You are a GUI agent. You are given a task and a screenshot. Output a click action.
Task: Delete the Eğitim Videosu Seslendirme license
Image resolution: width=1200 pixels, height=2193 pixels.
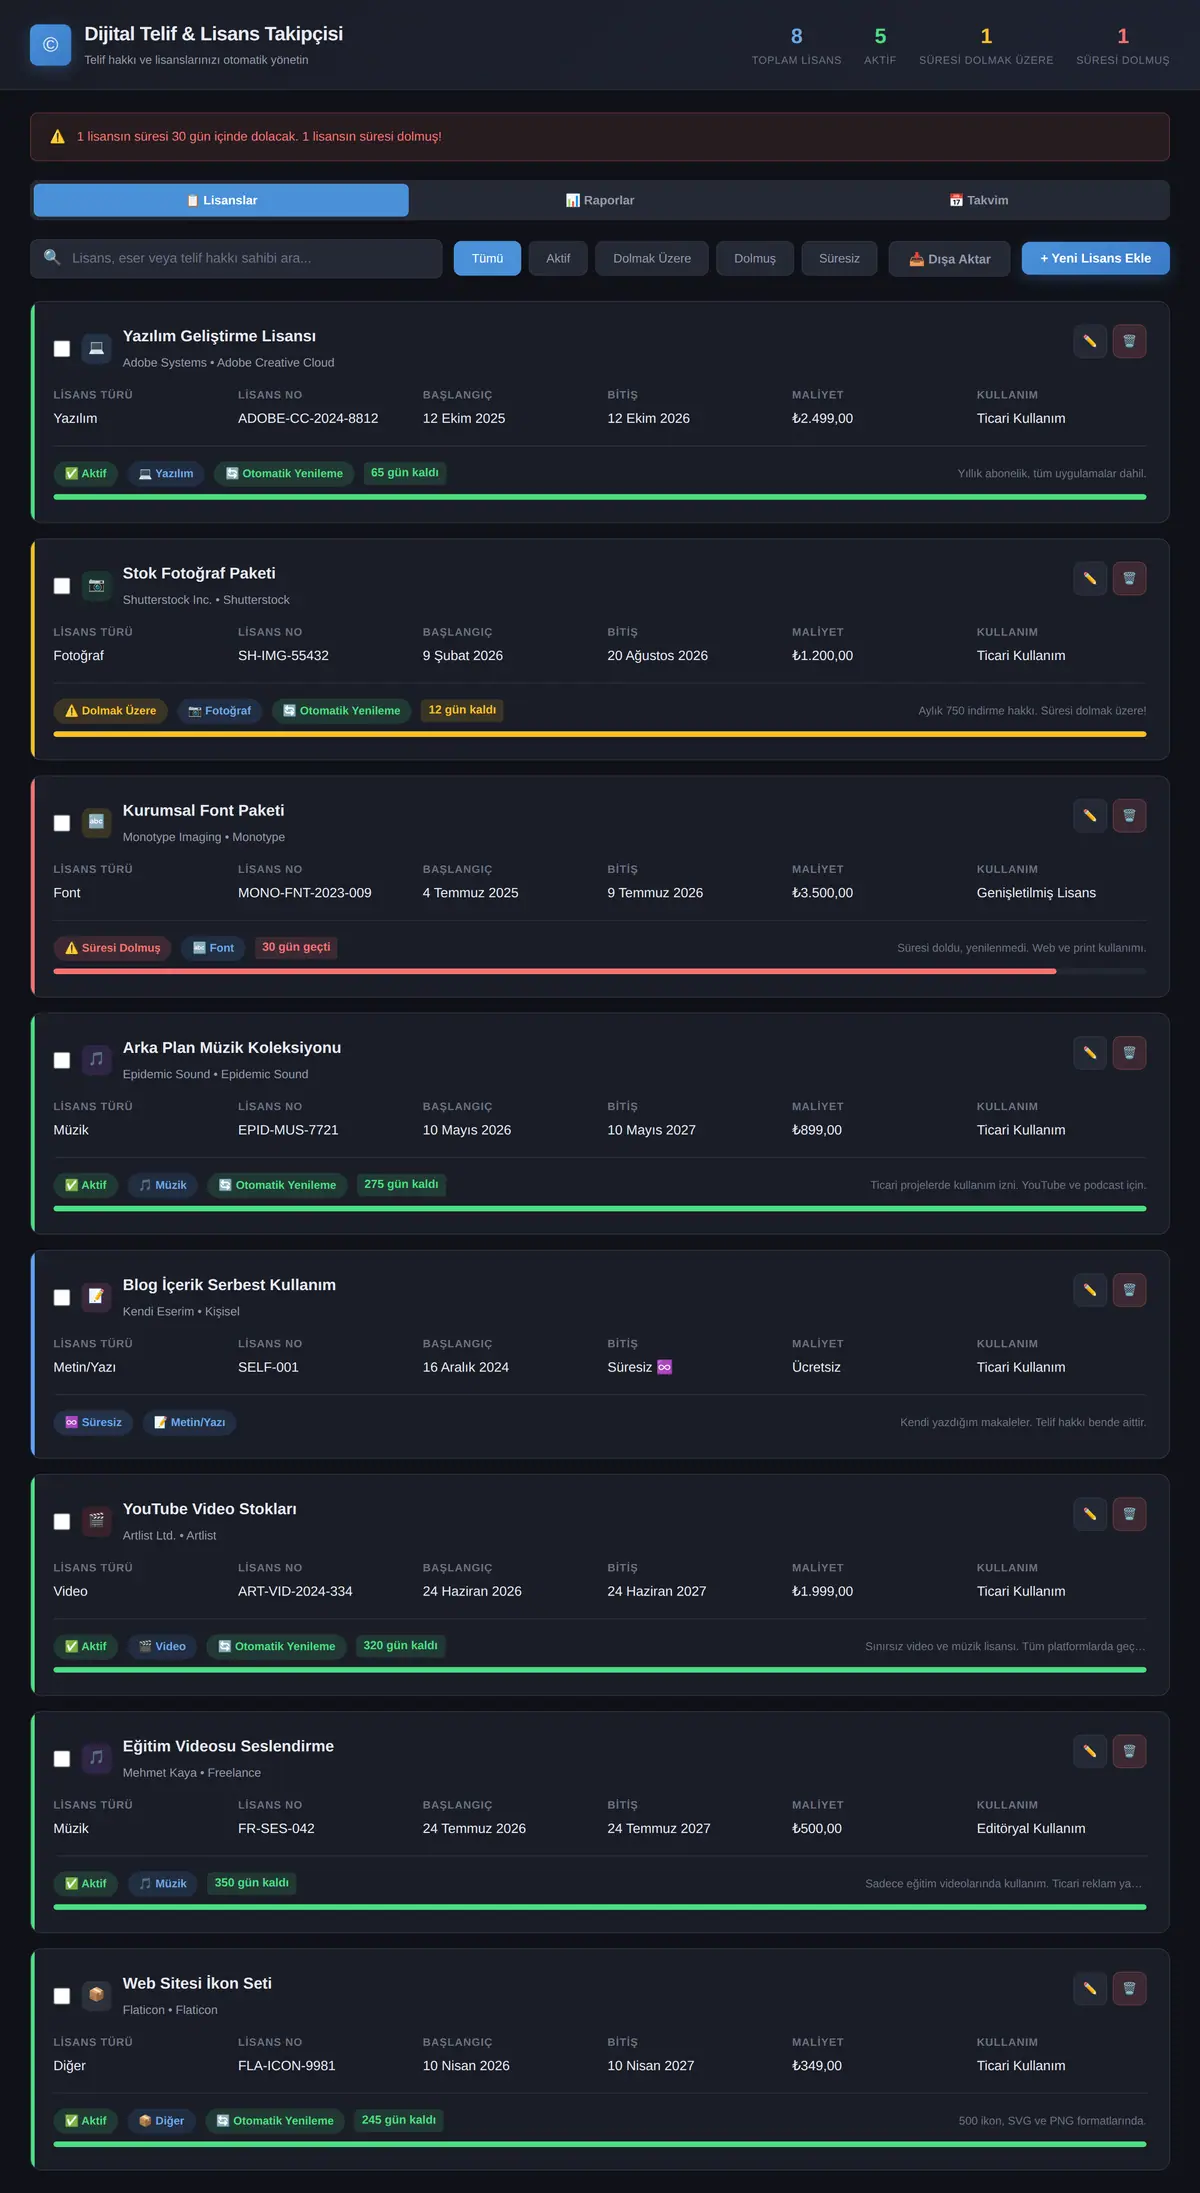(x=1129, y=1750)
